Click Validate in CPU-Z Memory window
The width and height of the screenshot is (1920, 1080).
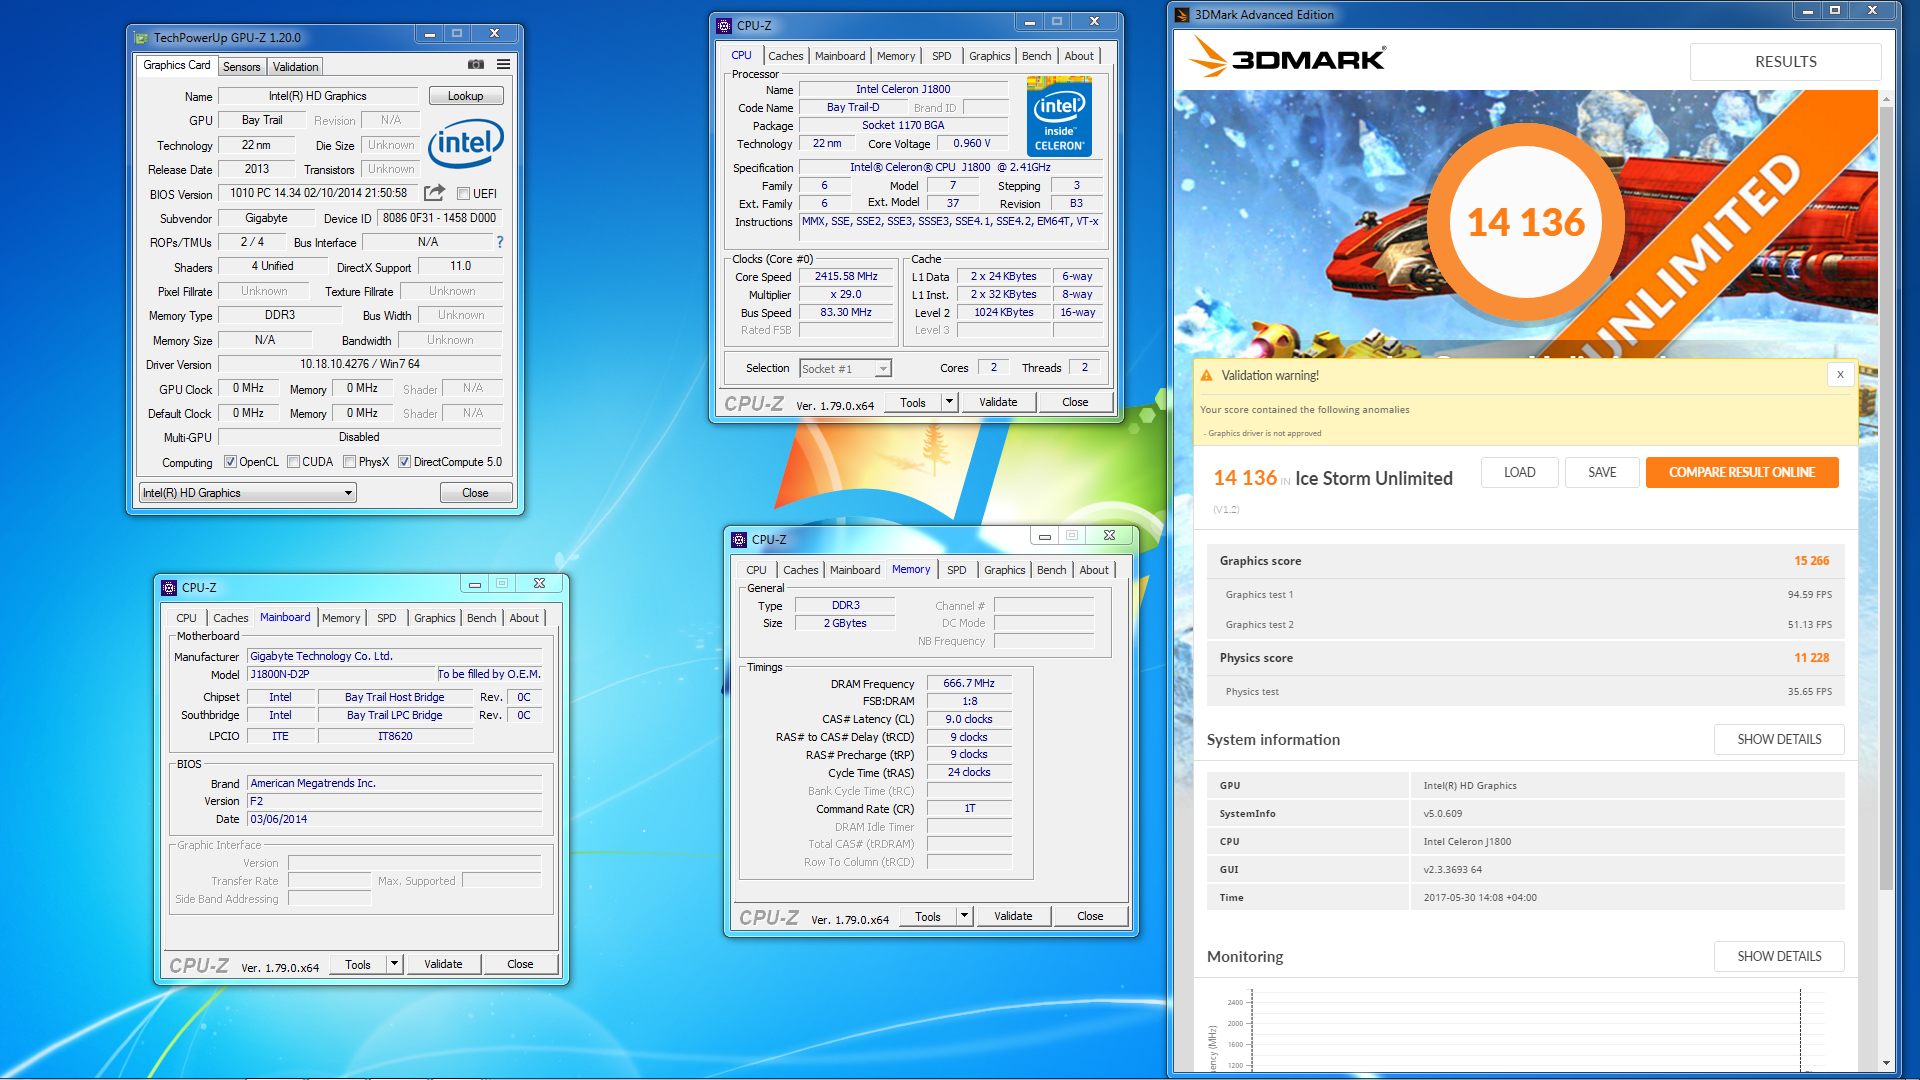(x=1013, y=916)
